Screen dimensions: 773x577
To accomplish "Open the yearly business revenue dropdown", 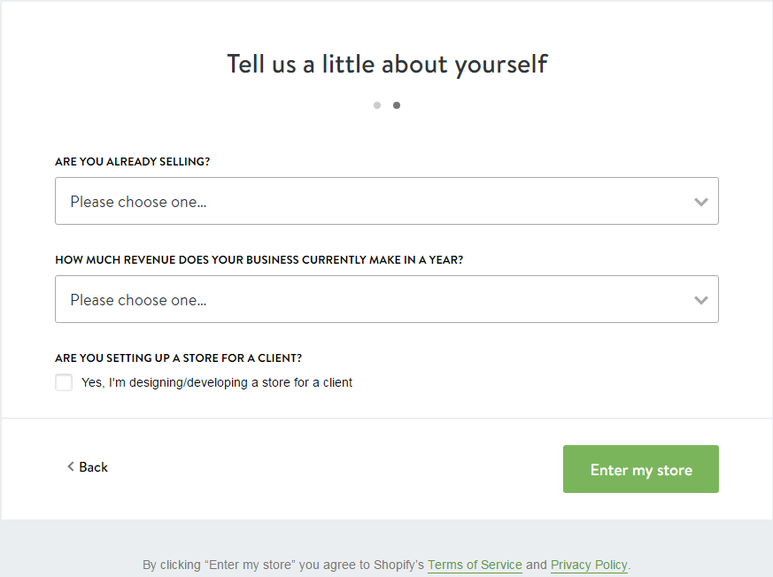I will (x=386, y=299).
